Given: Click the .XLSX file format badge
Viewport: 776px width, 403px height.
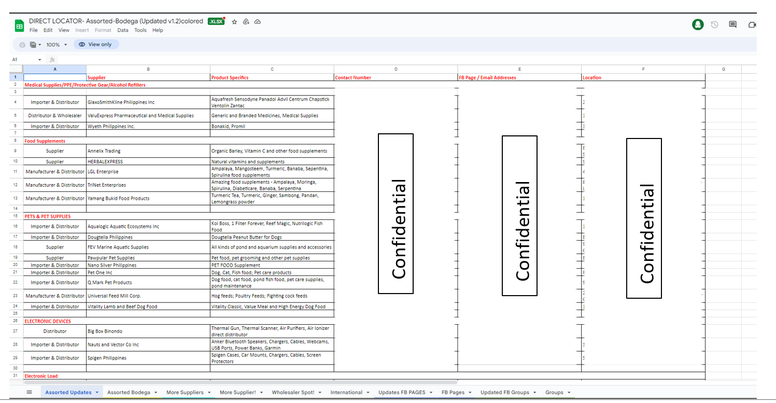Looking at the screenshot, I should tap(216, 21).
